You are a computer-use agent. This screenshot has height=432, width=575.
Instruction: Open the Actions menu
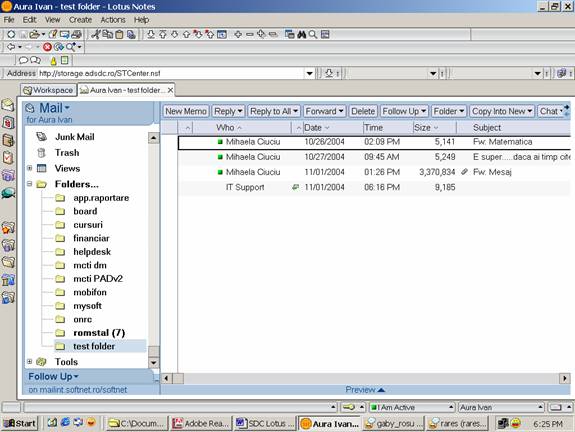pos(113,20)
